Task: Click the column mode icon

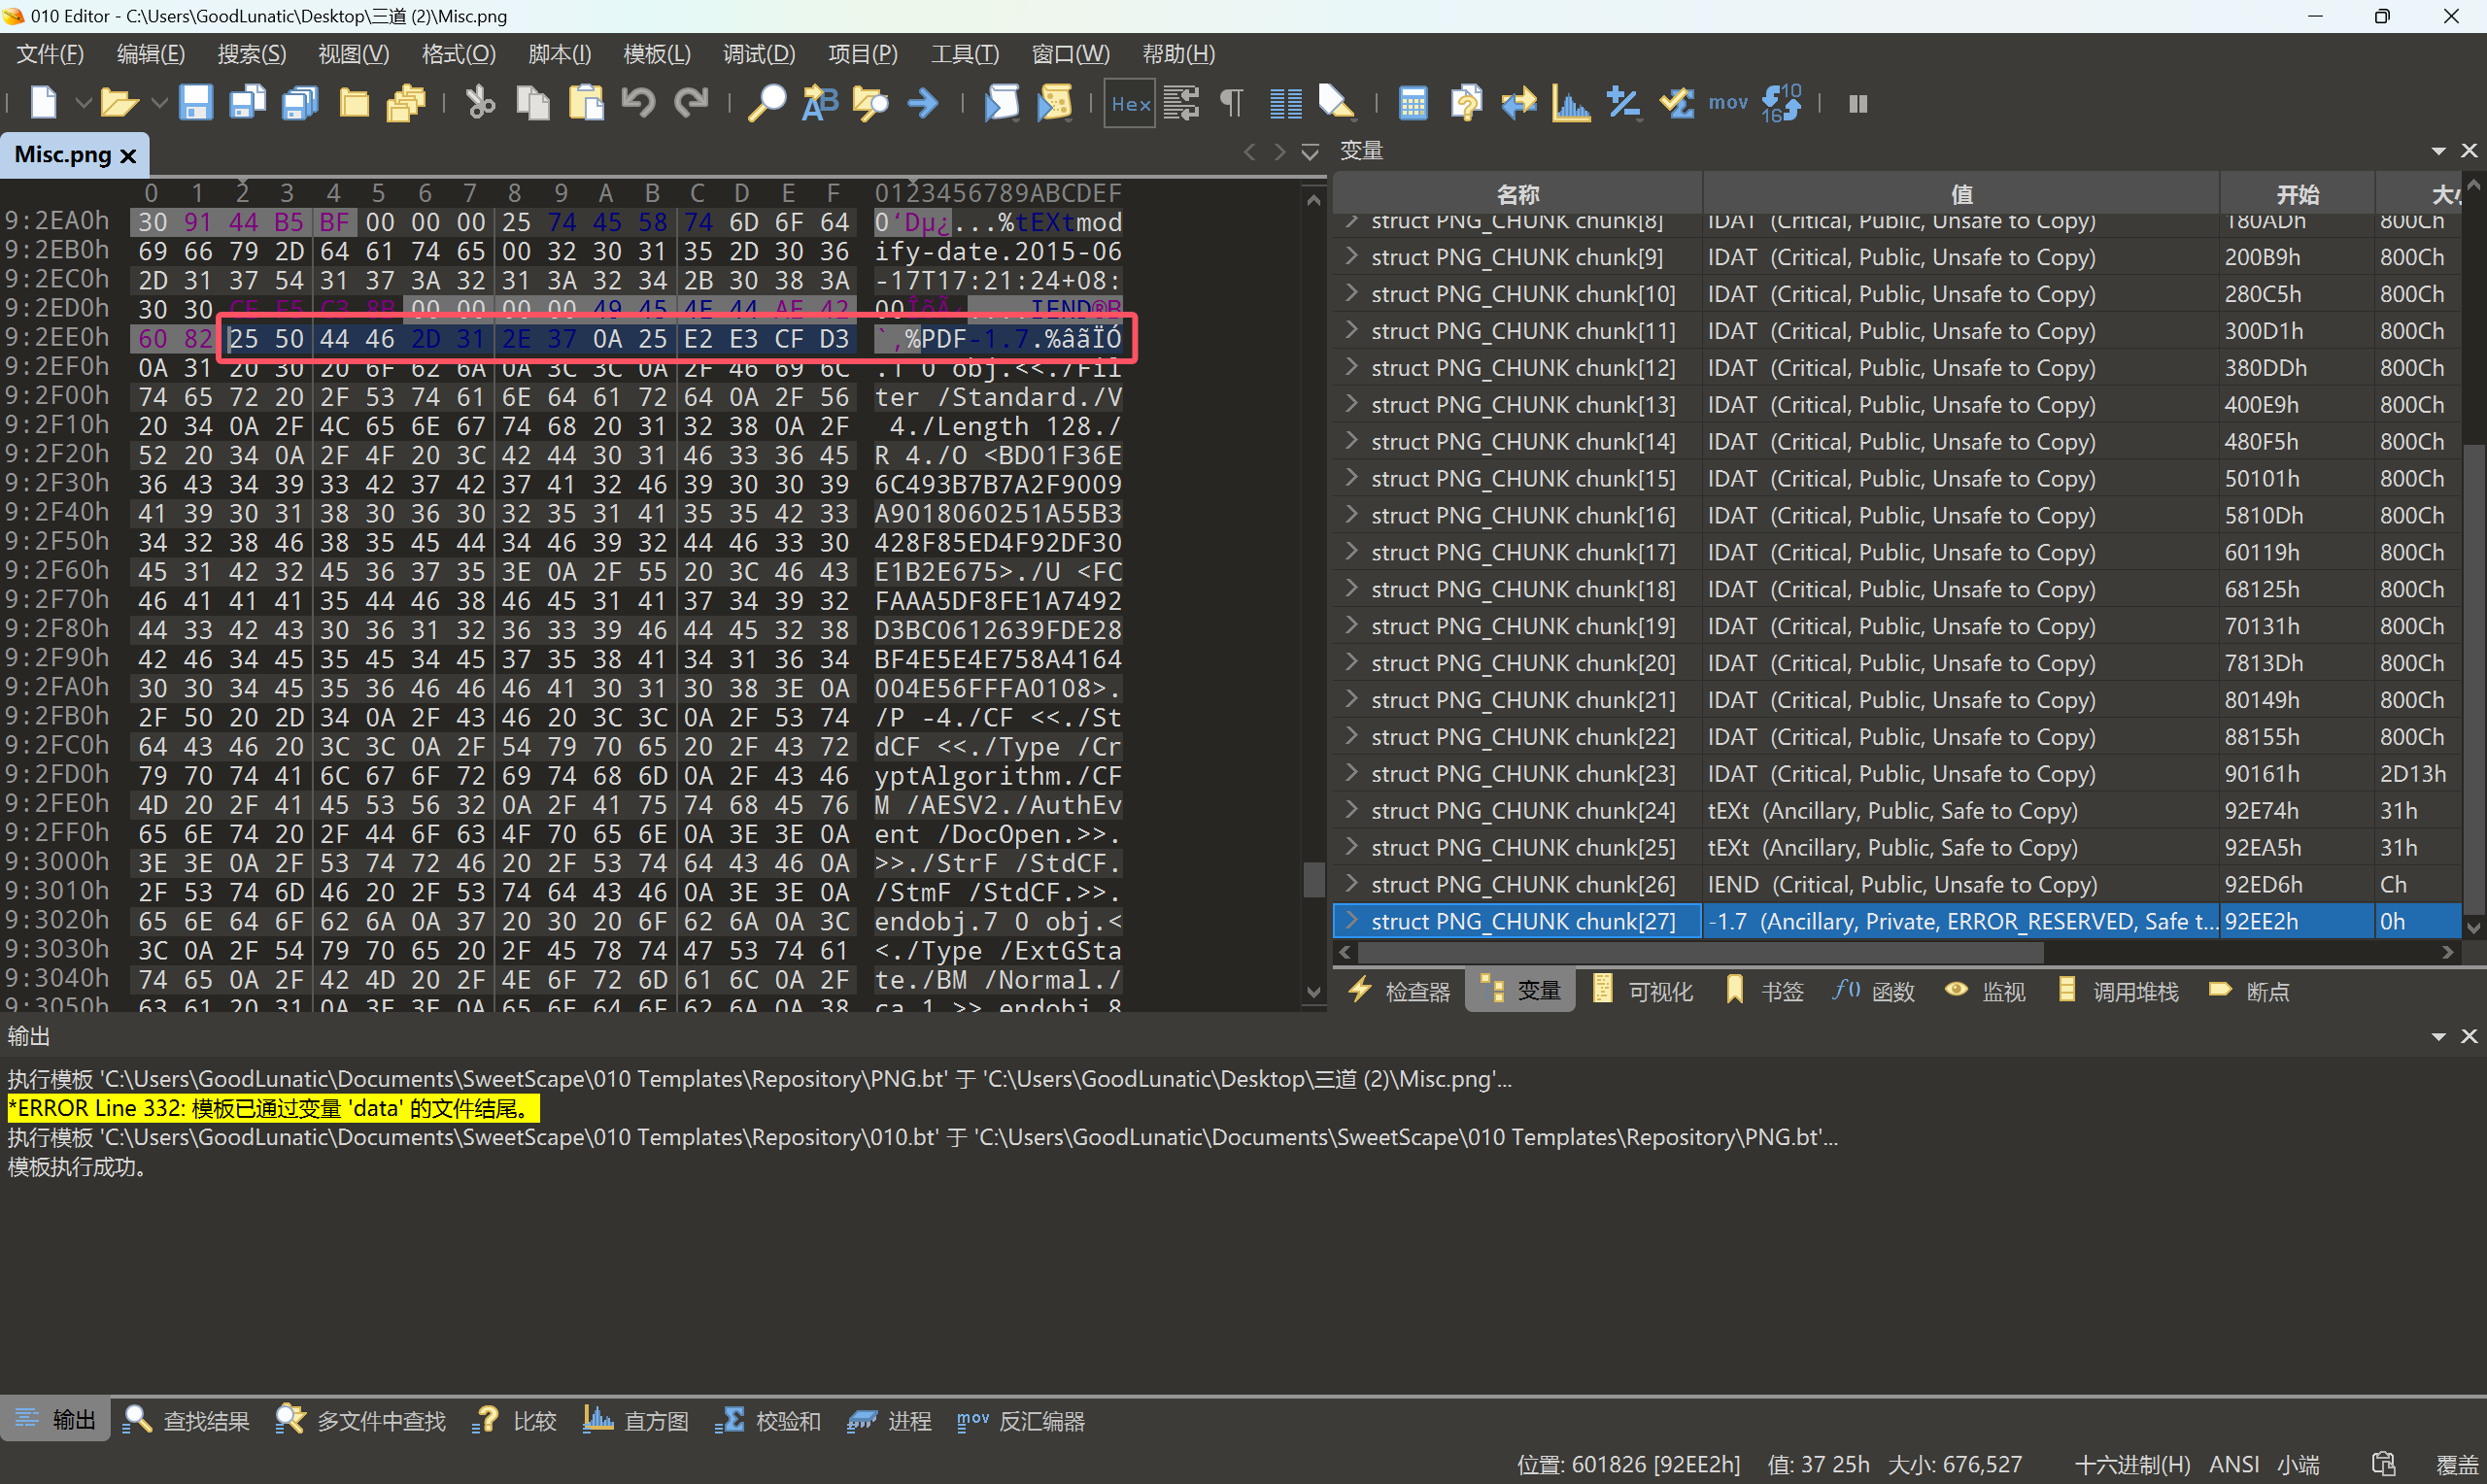Action: click(x=1285, y=103)
